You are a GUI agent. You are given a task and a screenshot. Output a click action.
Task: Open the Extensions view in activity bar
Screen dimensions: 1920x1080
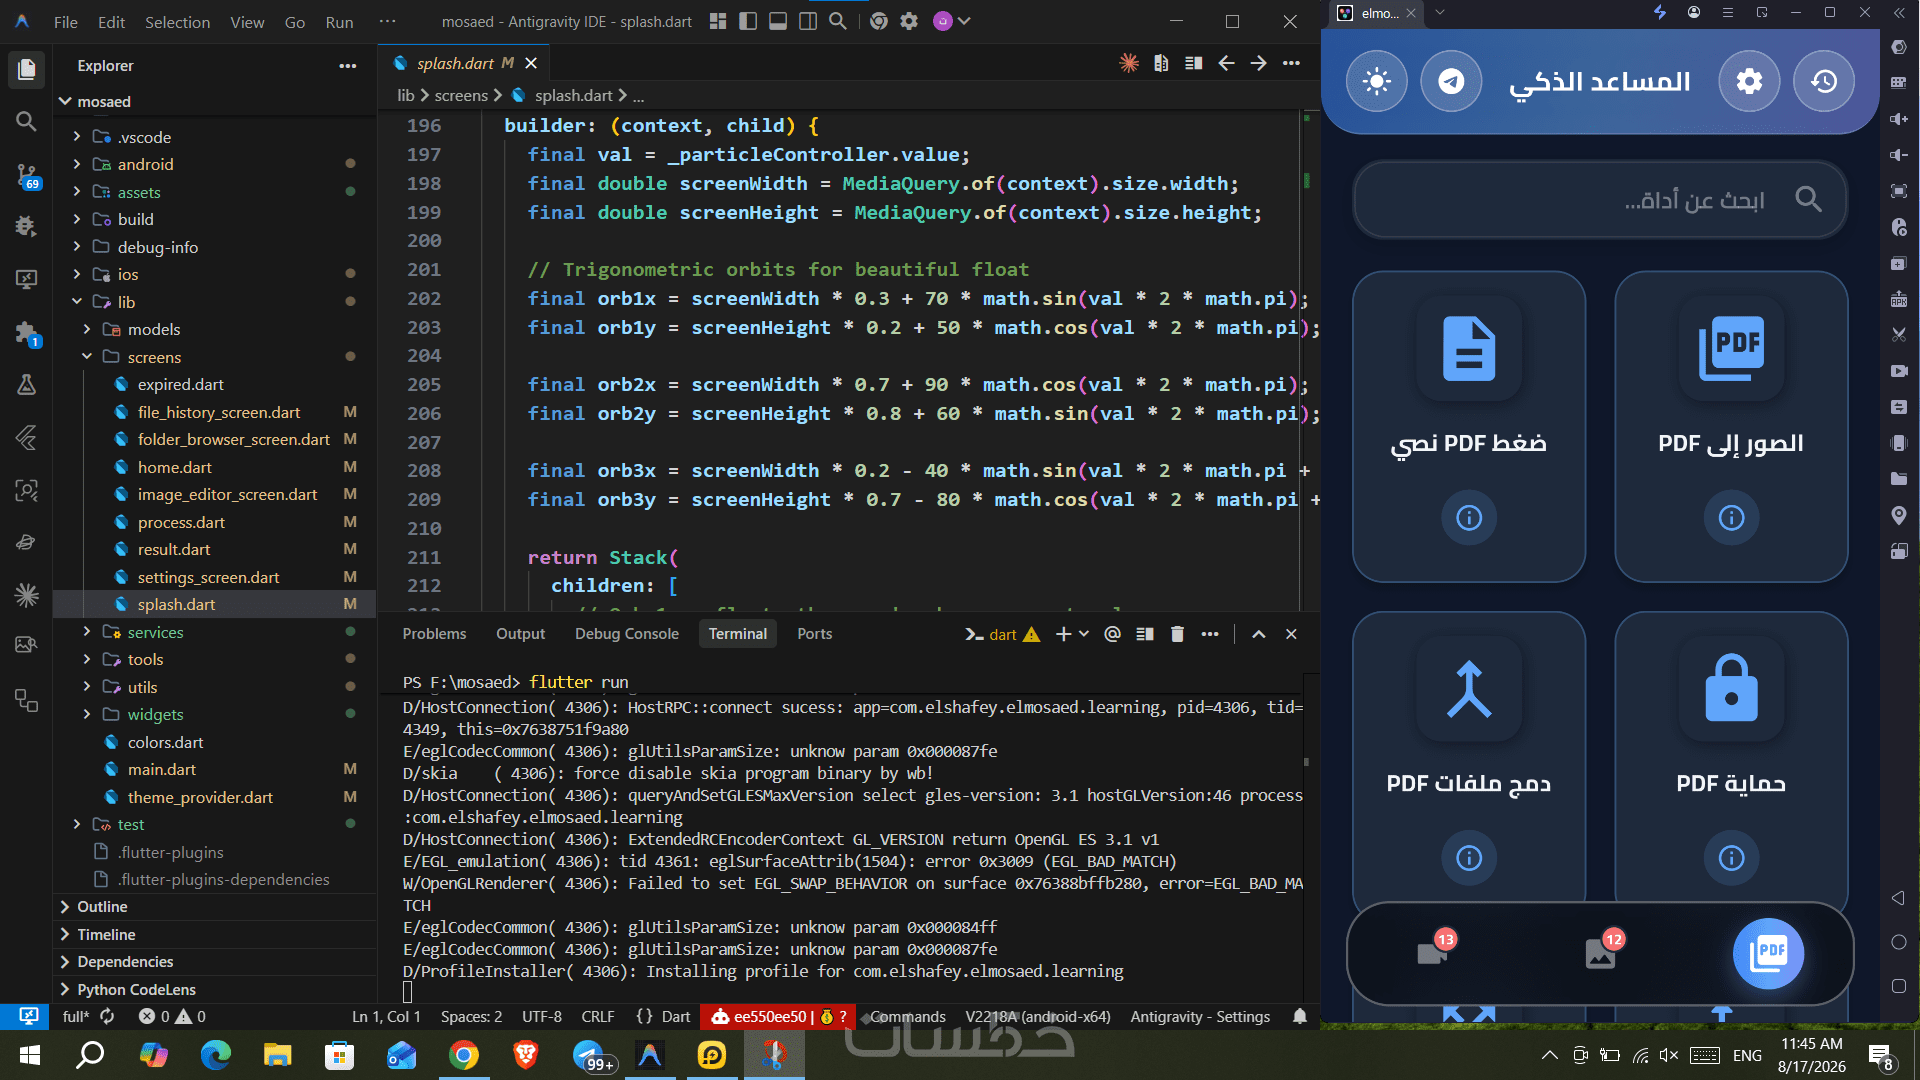pos(27,333)
